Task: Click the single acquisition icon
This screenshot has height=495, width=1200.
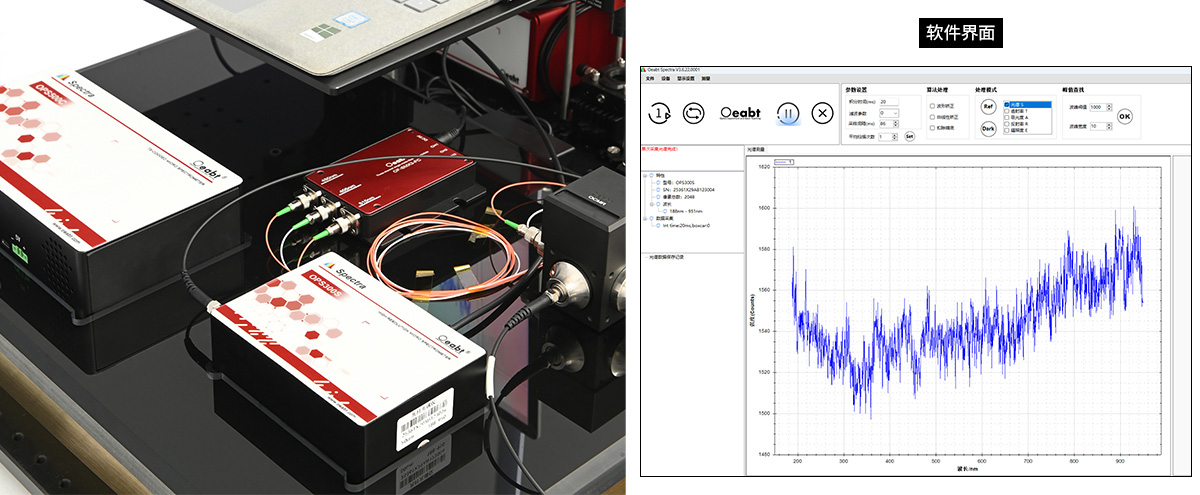Action: (659, 113)
